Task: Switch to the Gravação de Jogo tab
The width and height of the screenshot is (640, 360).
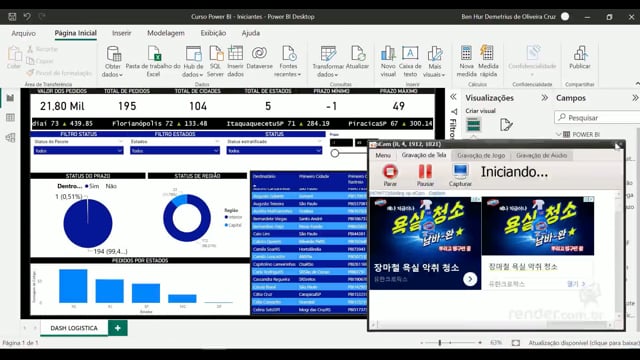Action: tap(481, 156)
